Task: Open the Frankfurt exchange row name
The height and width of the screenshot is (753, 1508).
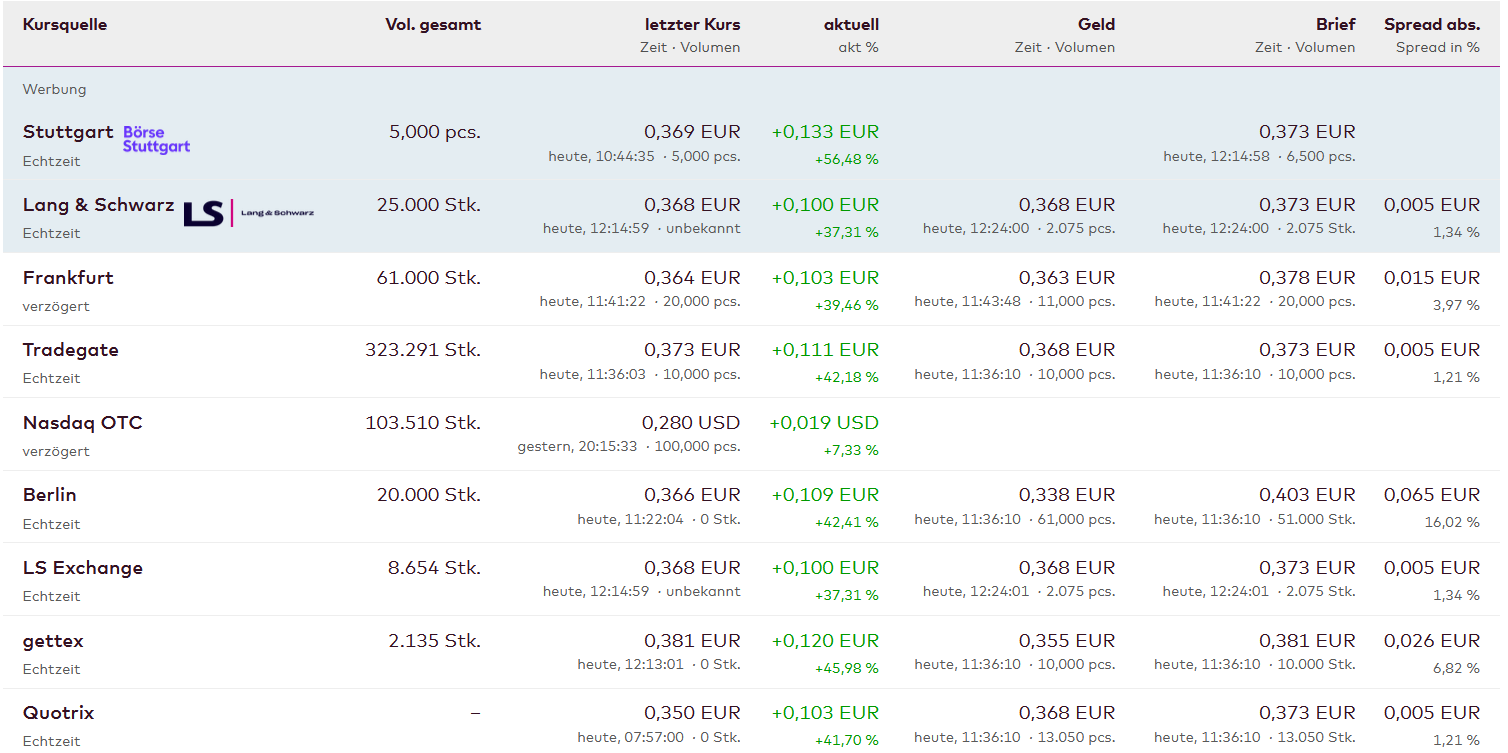Action: coord(68,277)
